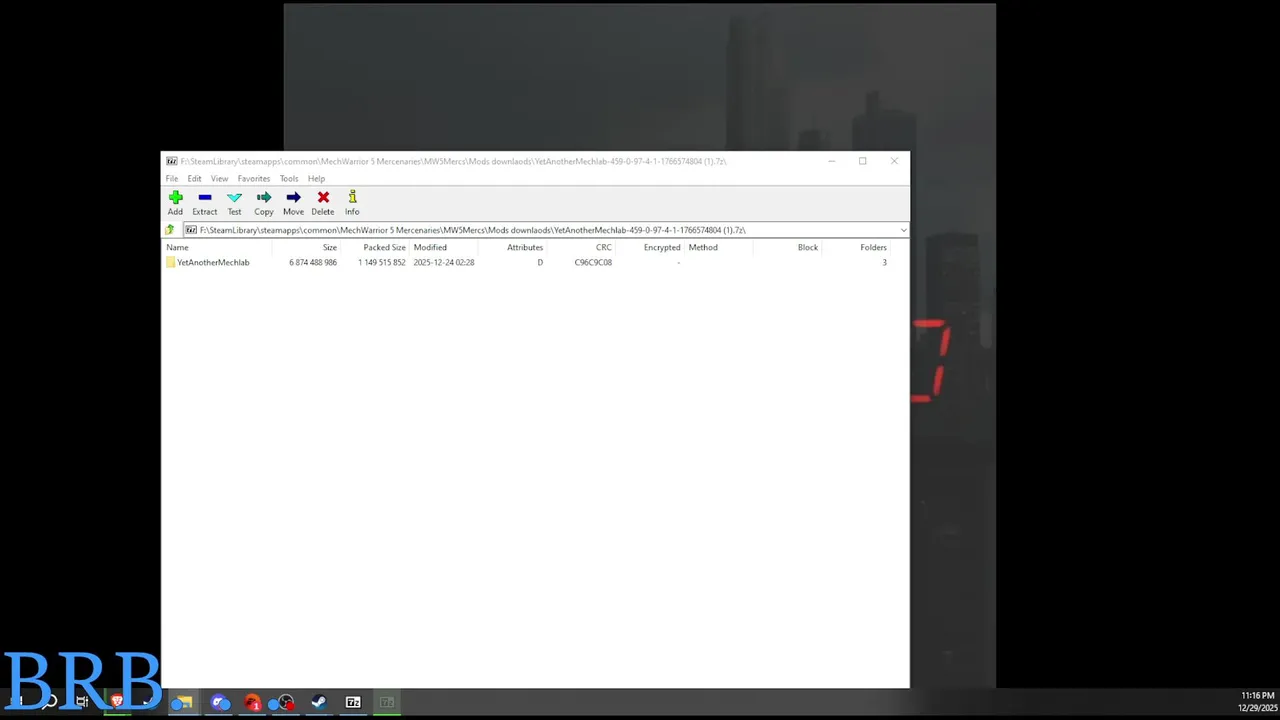Open the View menu
Image resolution: width=1280 pixels, height=720 pixels.
(219, 179)
